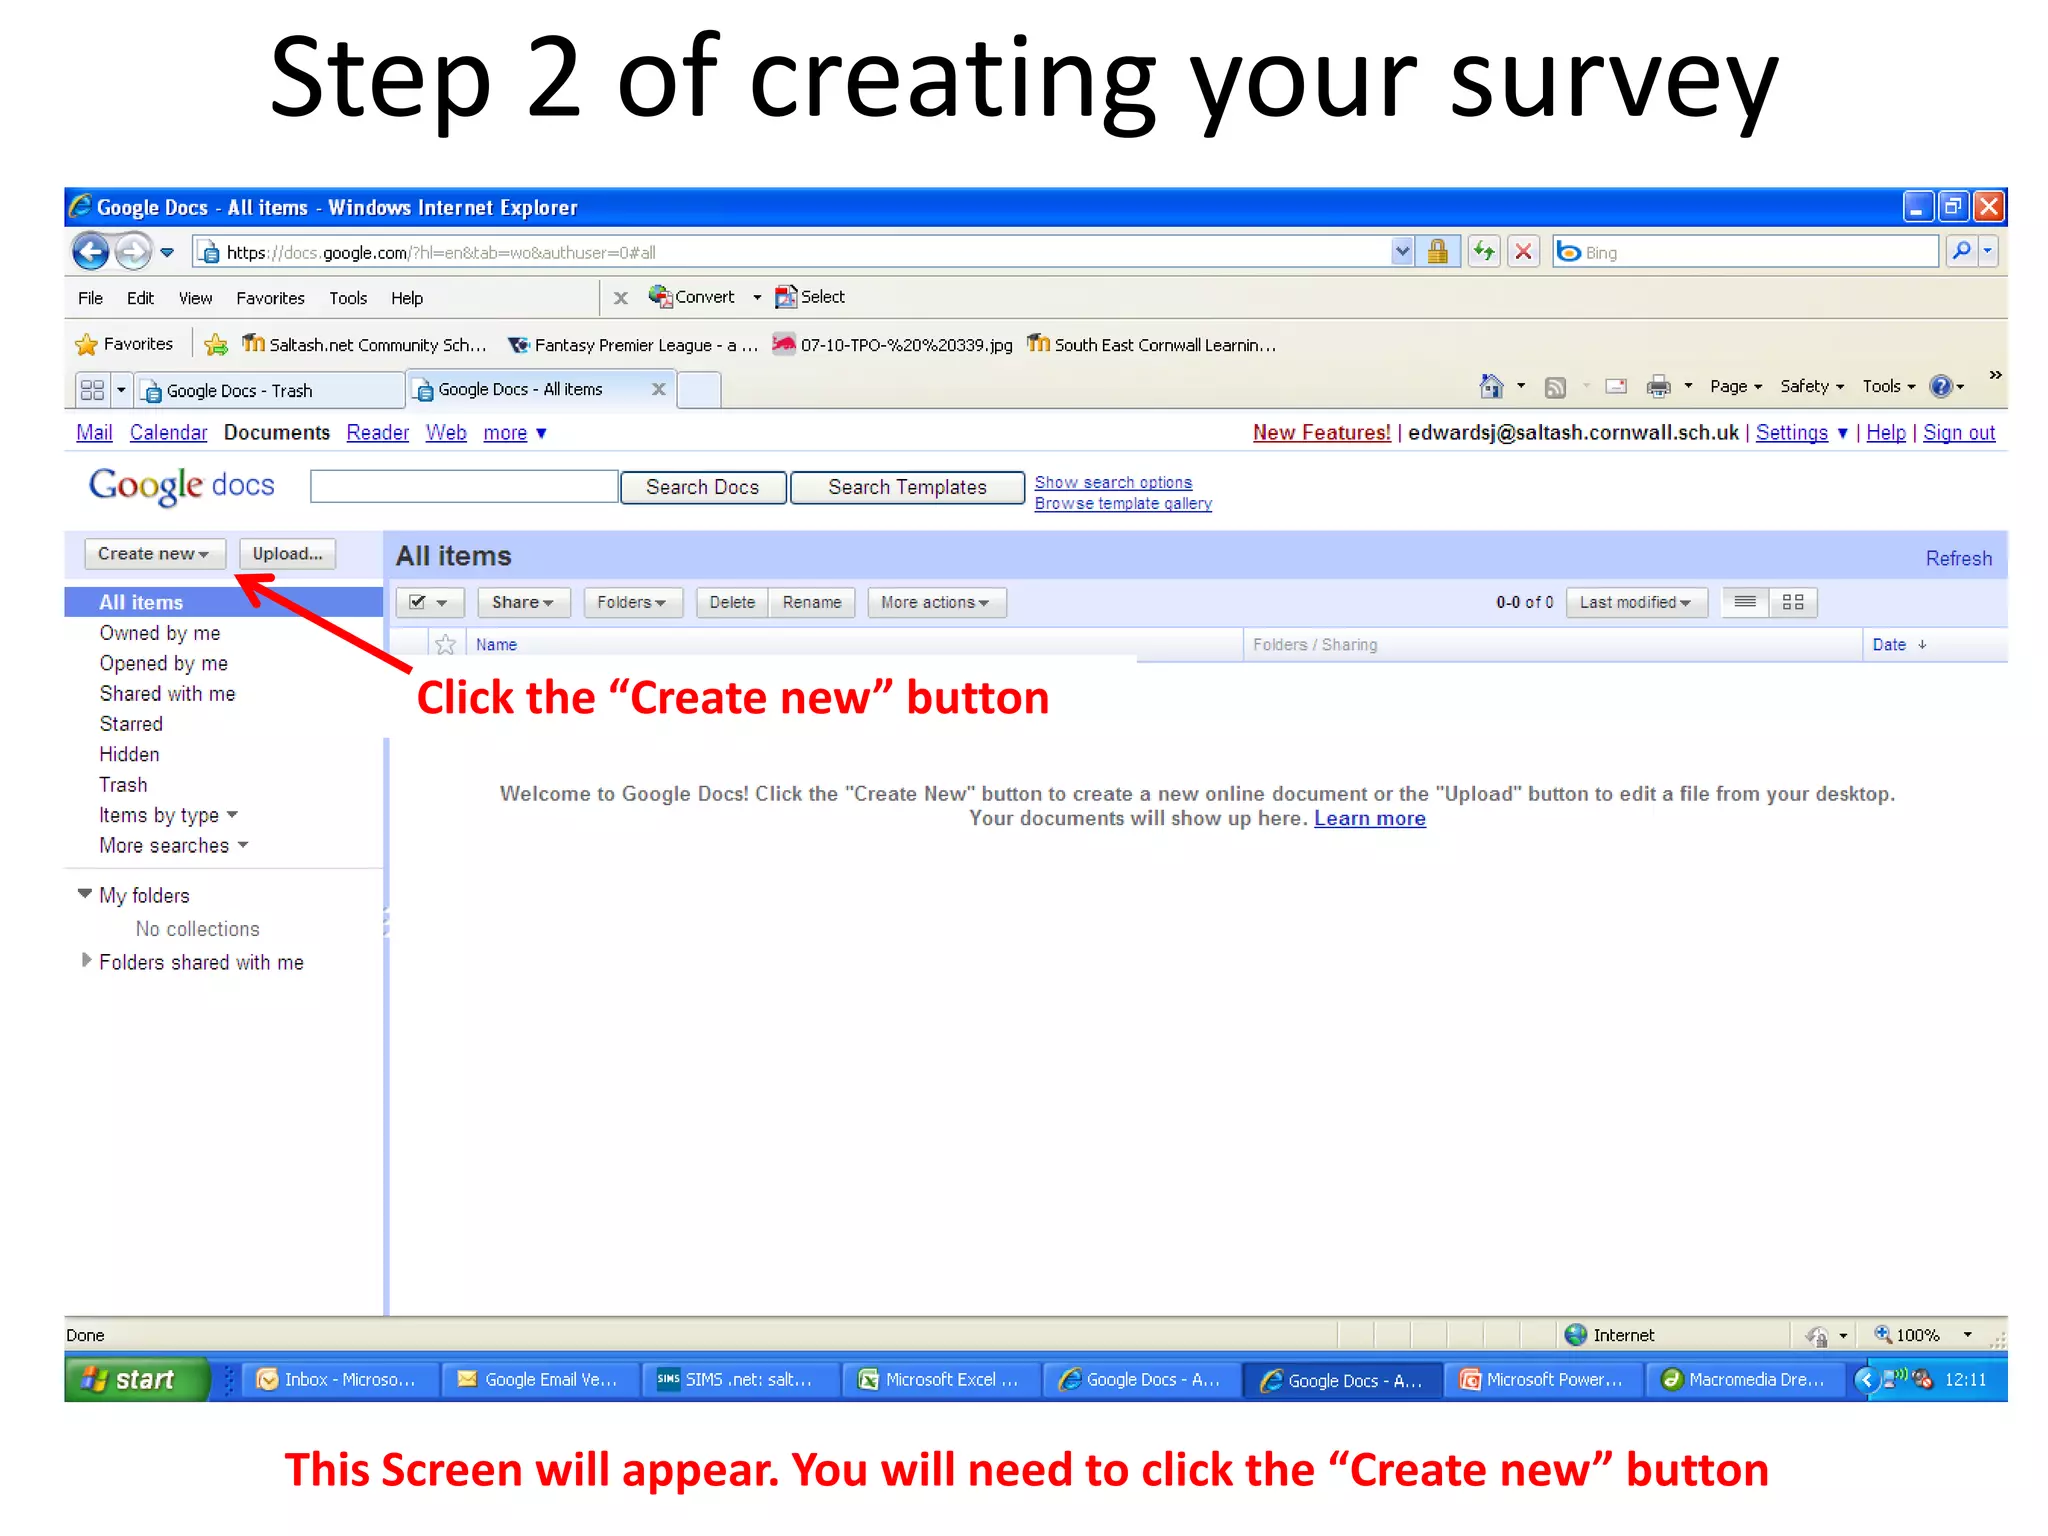This screenshot has width=2048, height=1536.
Task: Open the Edit menu
Action: 140,298
